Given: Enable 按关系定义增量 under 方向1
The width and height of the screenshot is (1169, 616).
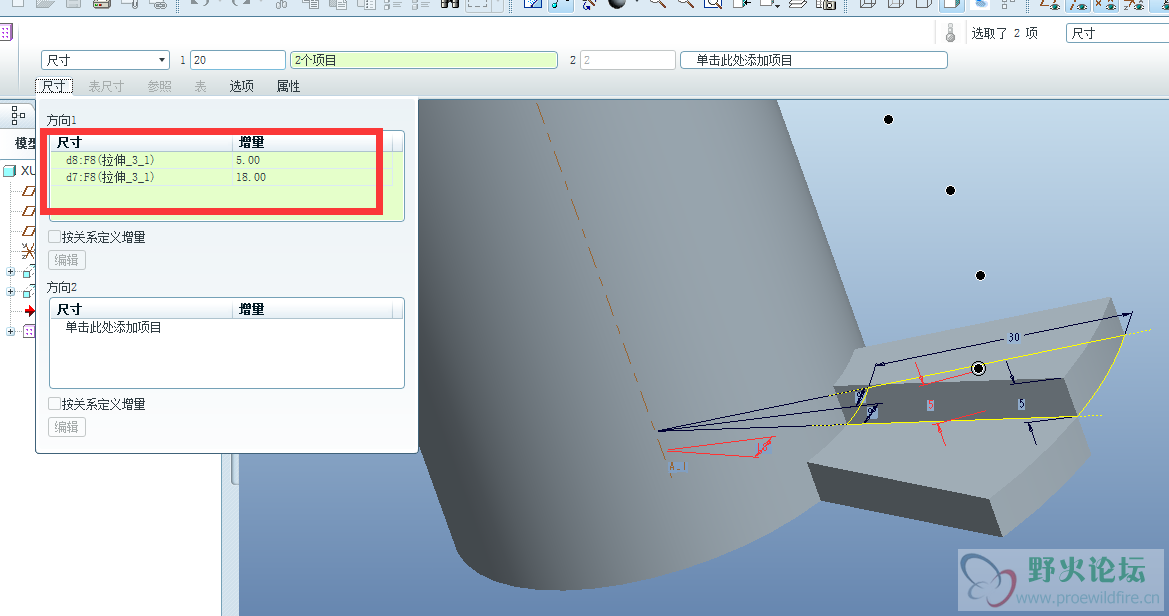Looking at the screenshot, I should pos(54,236).
